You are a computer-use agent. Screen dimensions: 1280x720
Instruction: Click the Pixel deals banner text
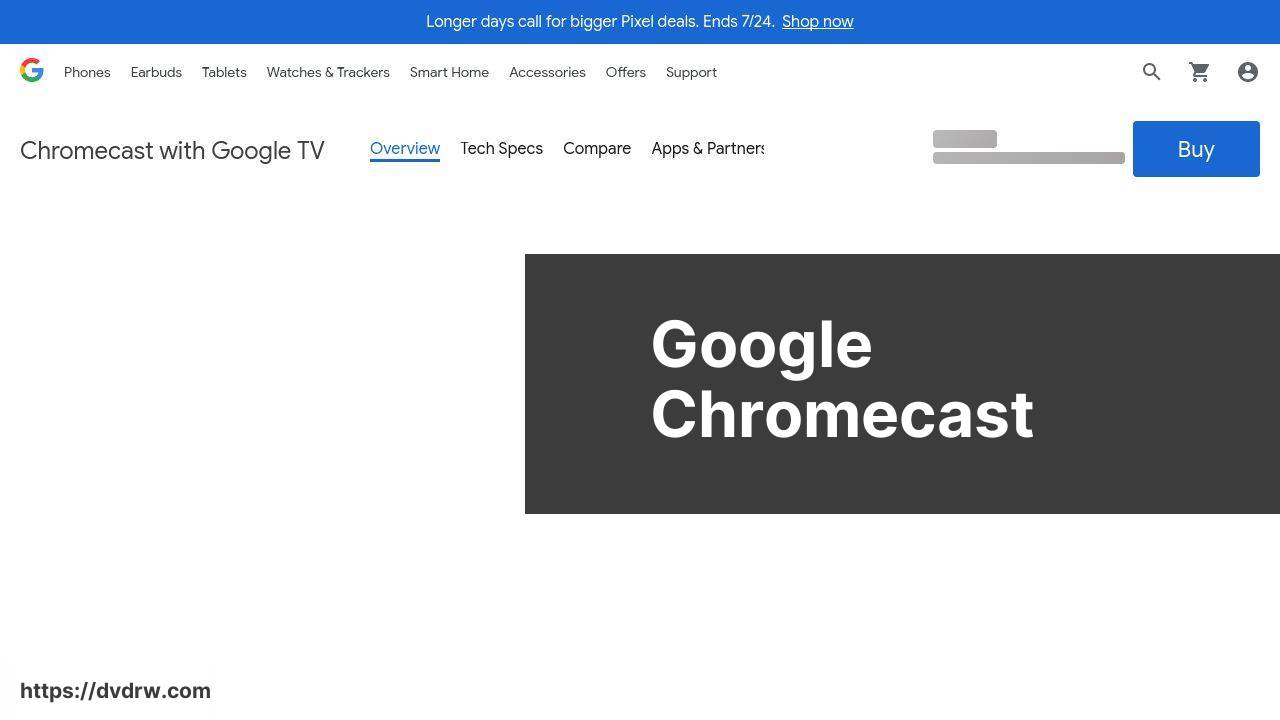pos(600,21)
